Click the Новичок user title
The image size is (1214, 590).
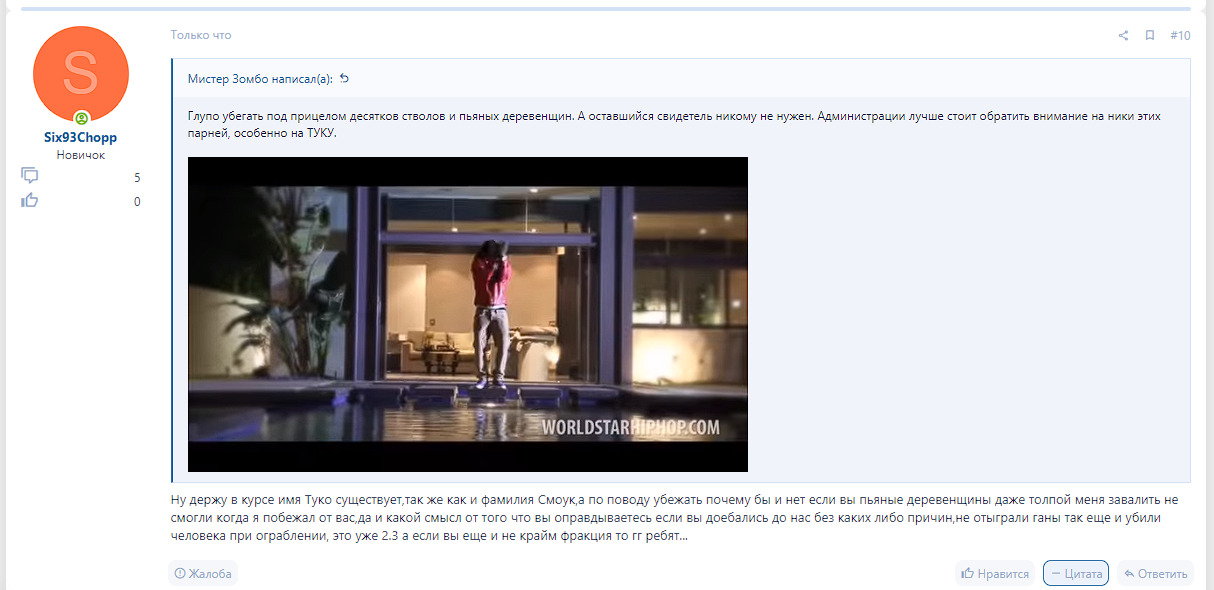81,155
